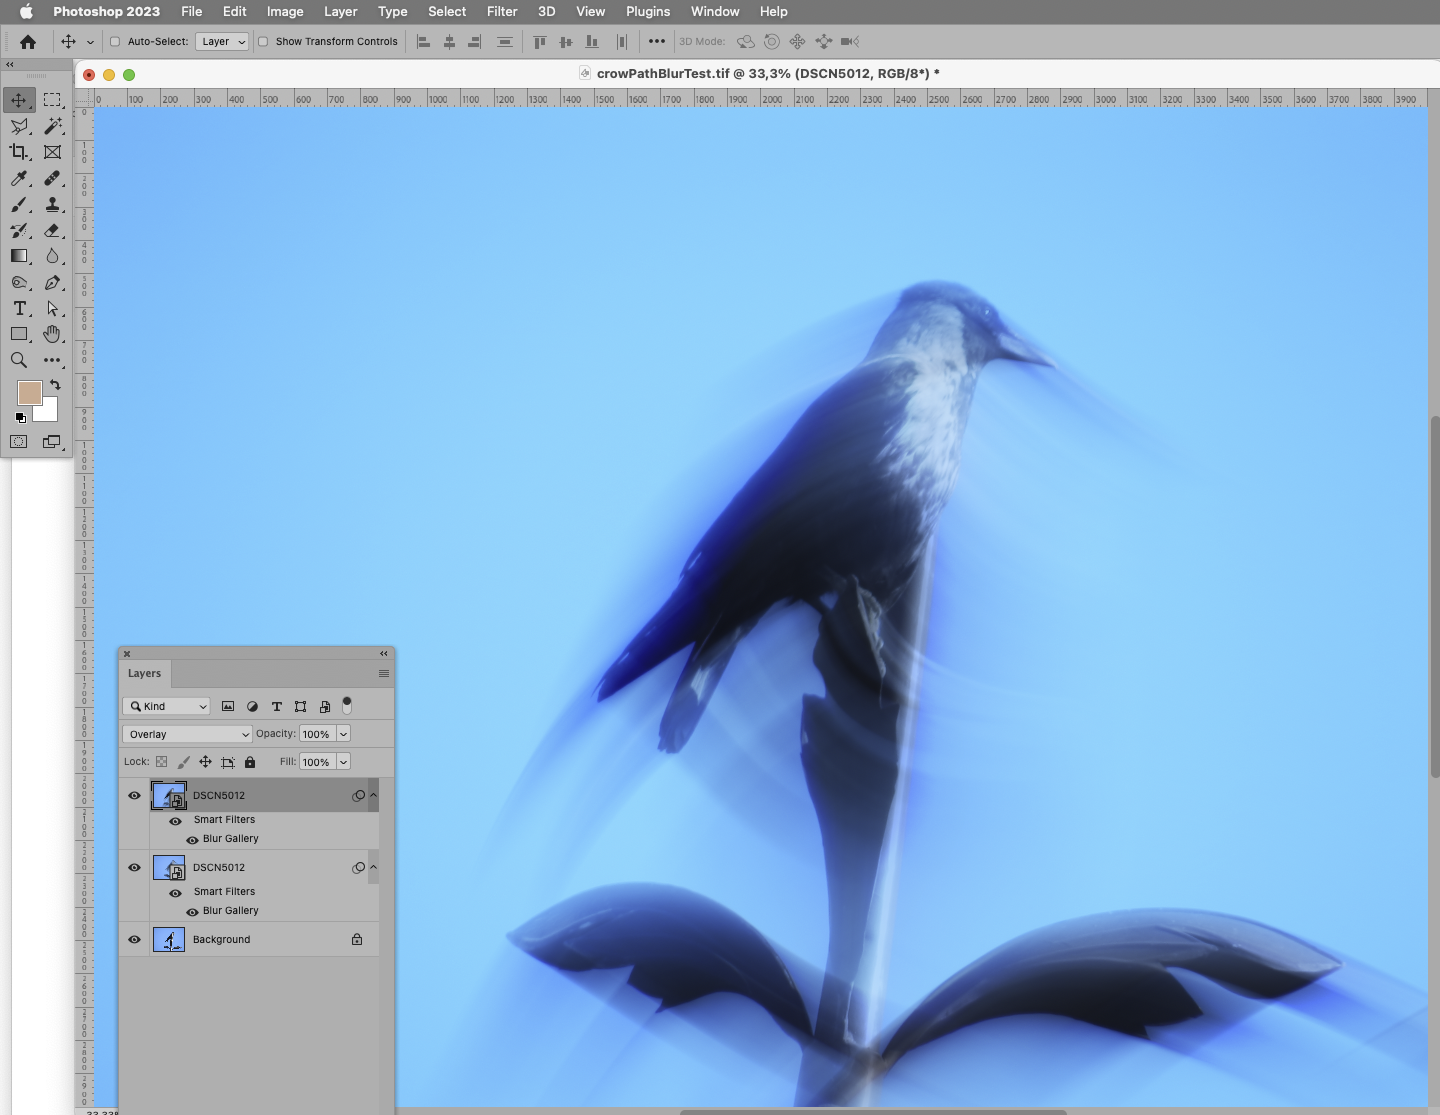The width and height of the screenshot is (1440, 1115).
Task: Open the Filter menu
Action: (x=502, y=11)
